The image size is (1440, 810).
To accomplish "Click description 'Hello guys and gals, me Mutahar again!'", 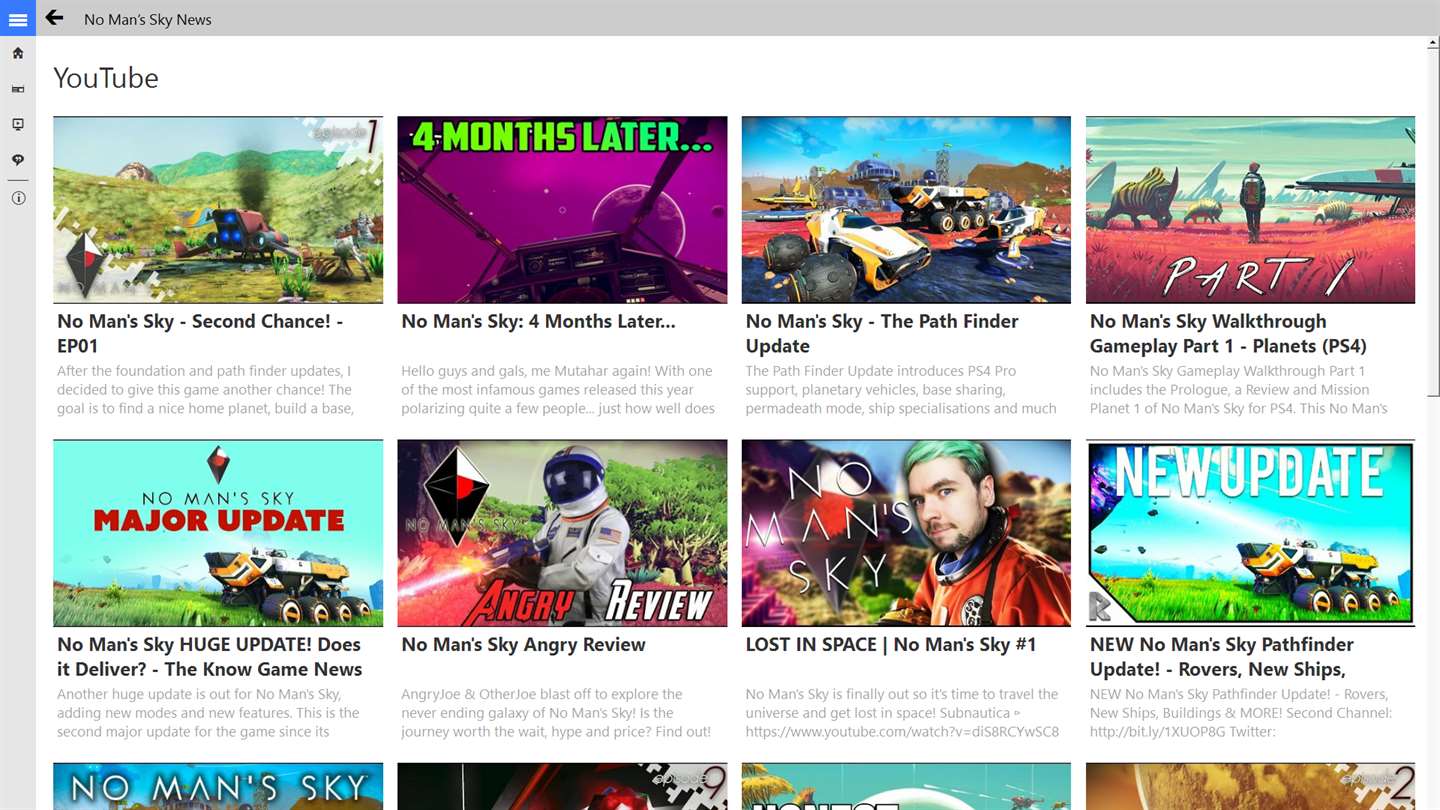I will click(558, 390).
